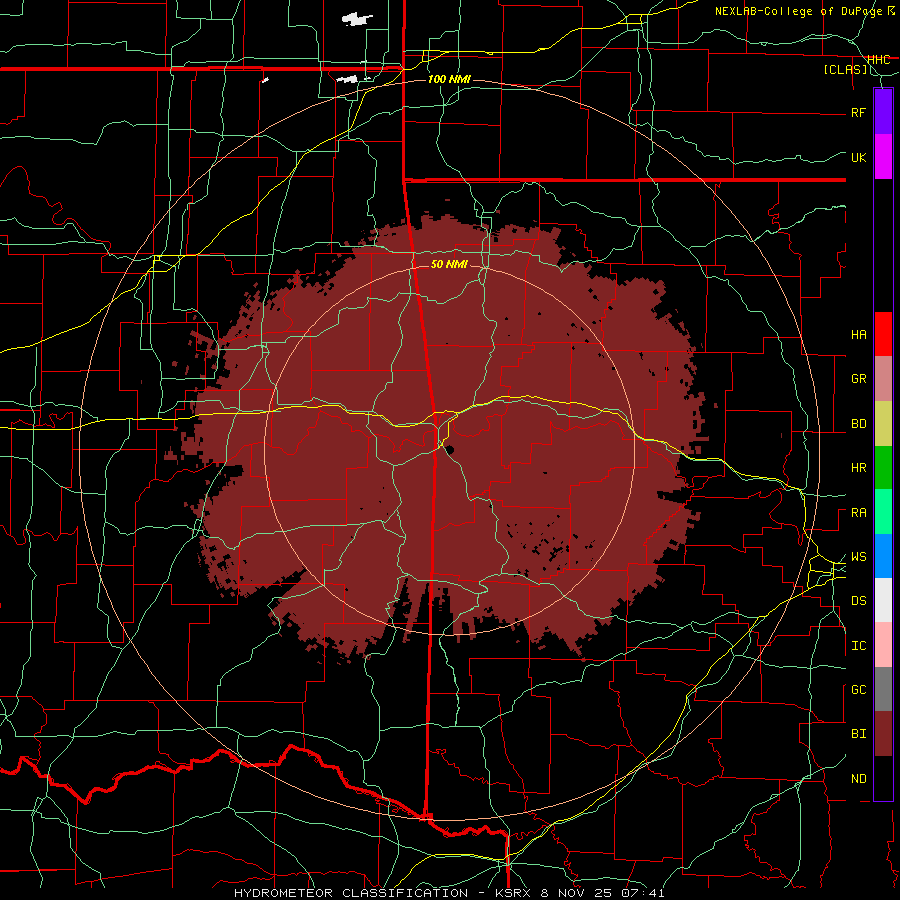Click the DS legend label
The width and height of the screenshot is (900, 900).
858,600
